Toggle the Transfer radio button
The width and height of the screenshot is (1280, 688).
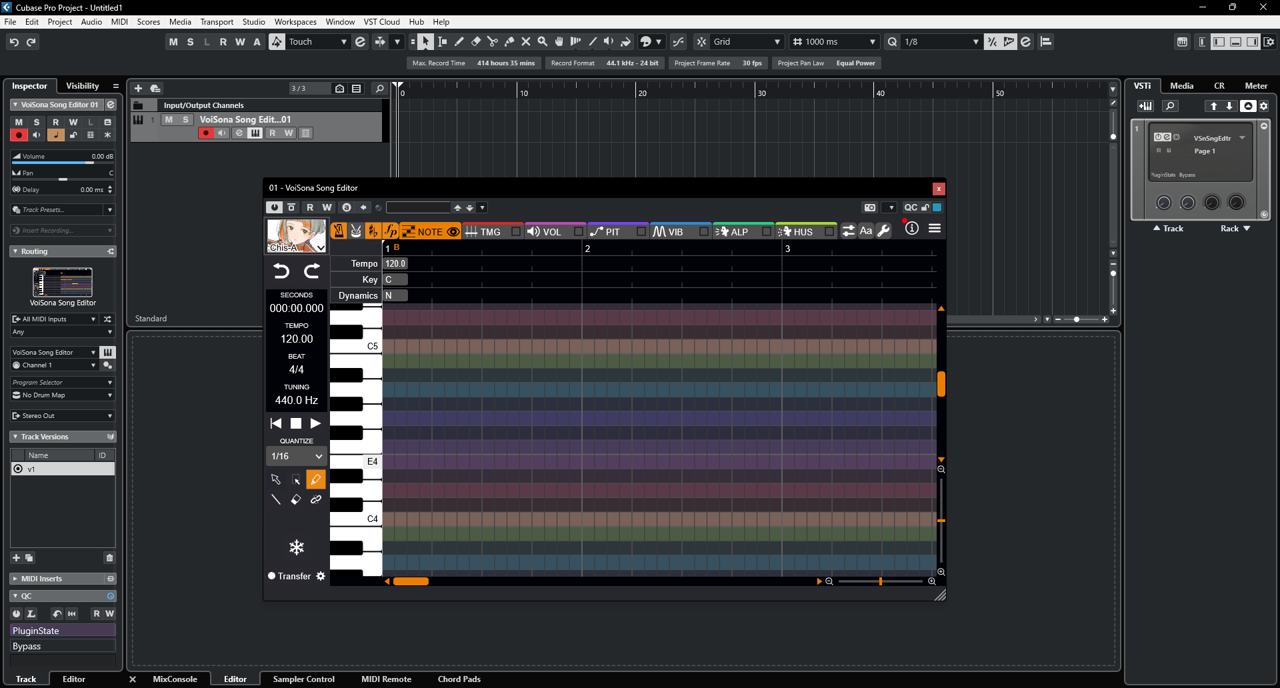pyautogui.click(x=271, y=576)
